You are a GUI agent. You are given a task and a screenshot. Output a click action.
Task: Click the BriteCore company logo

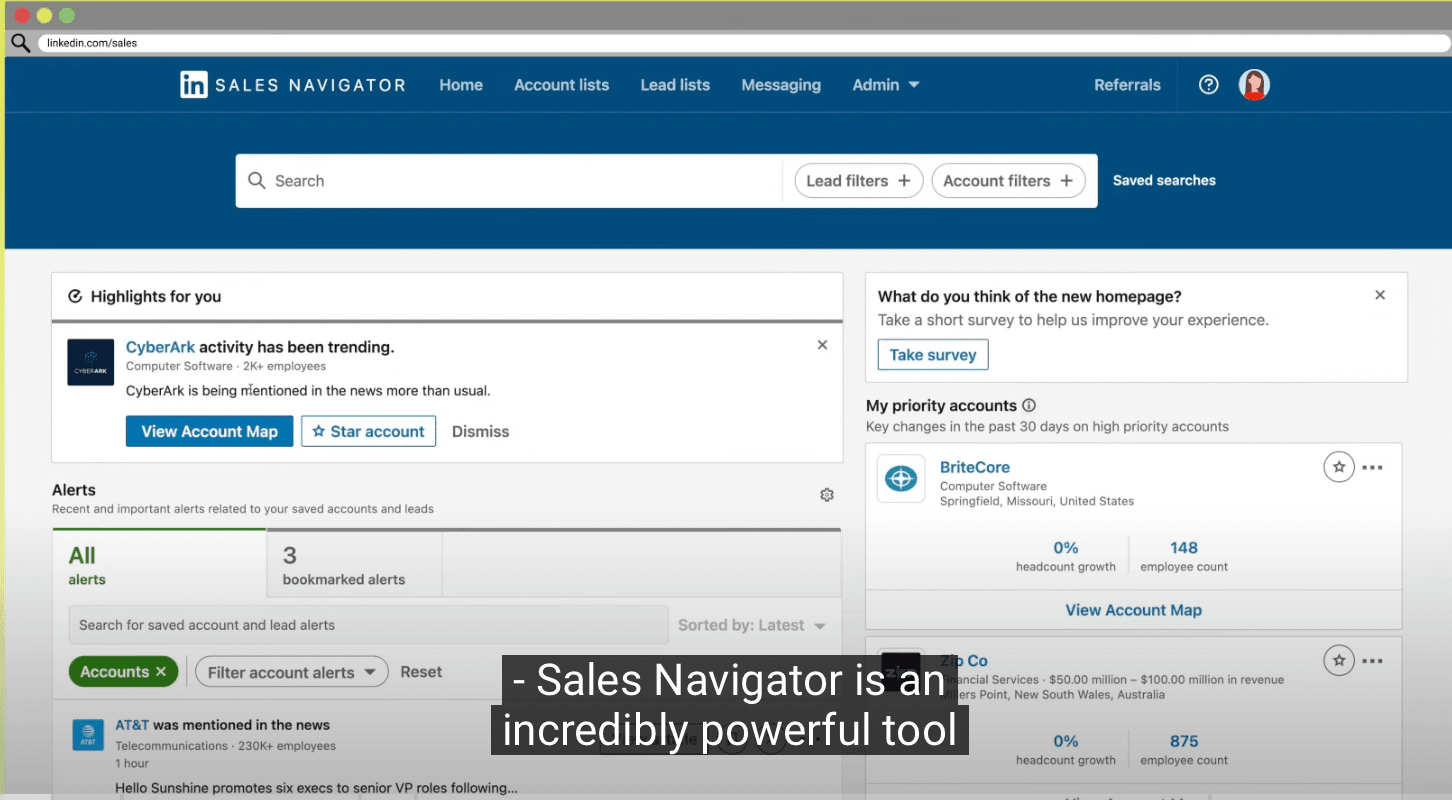tap(901, 479)
